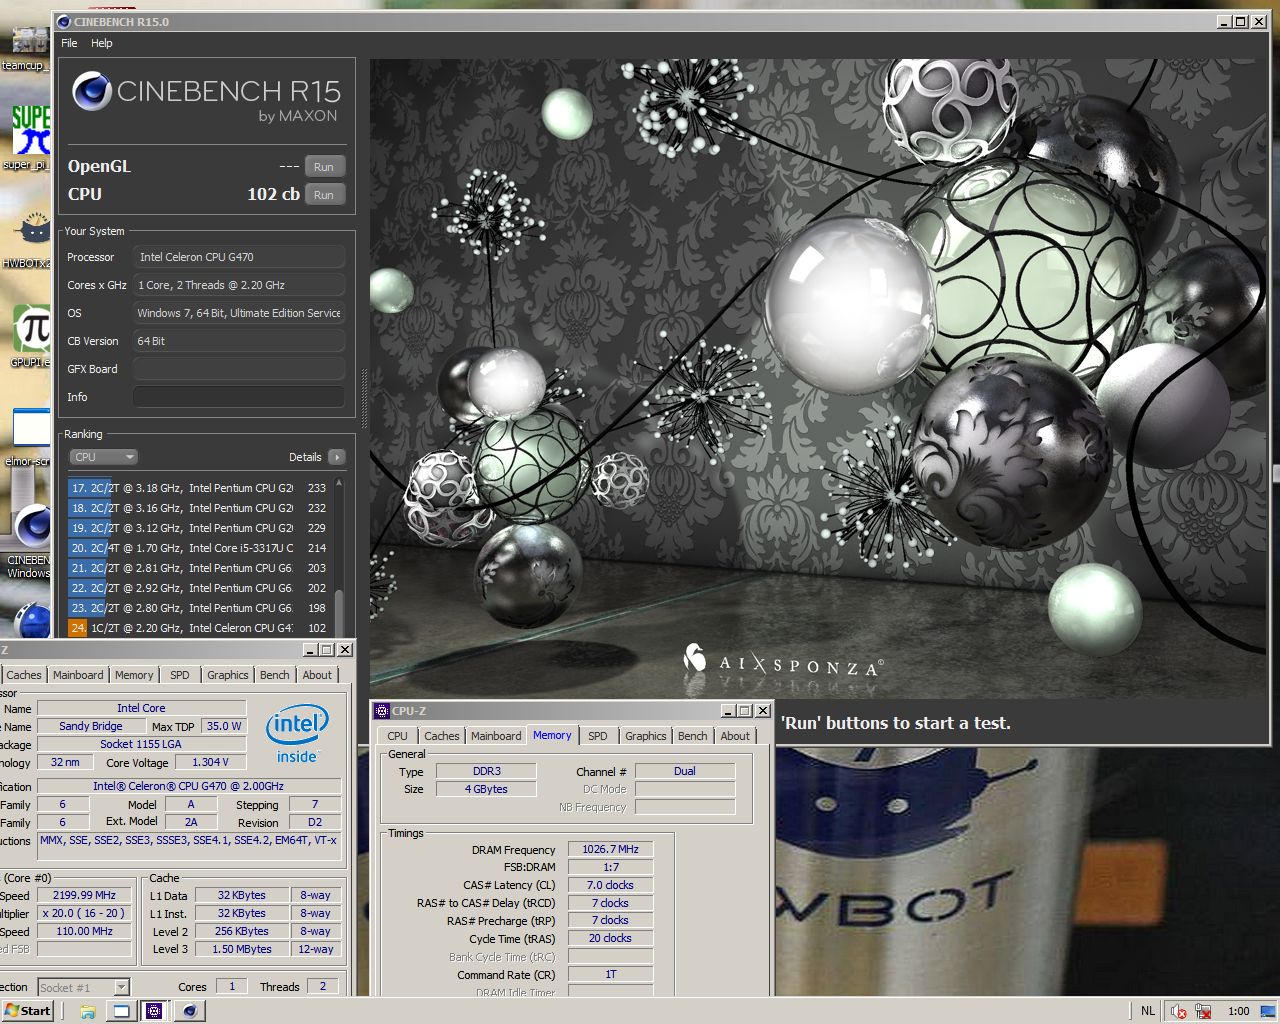
Task: Switch to SPD tab in front CPU-Z
Action: pos(598,736)
